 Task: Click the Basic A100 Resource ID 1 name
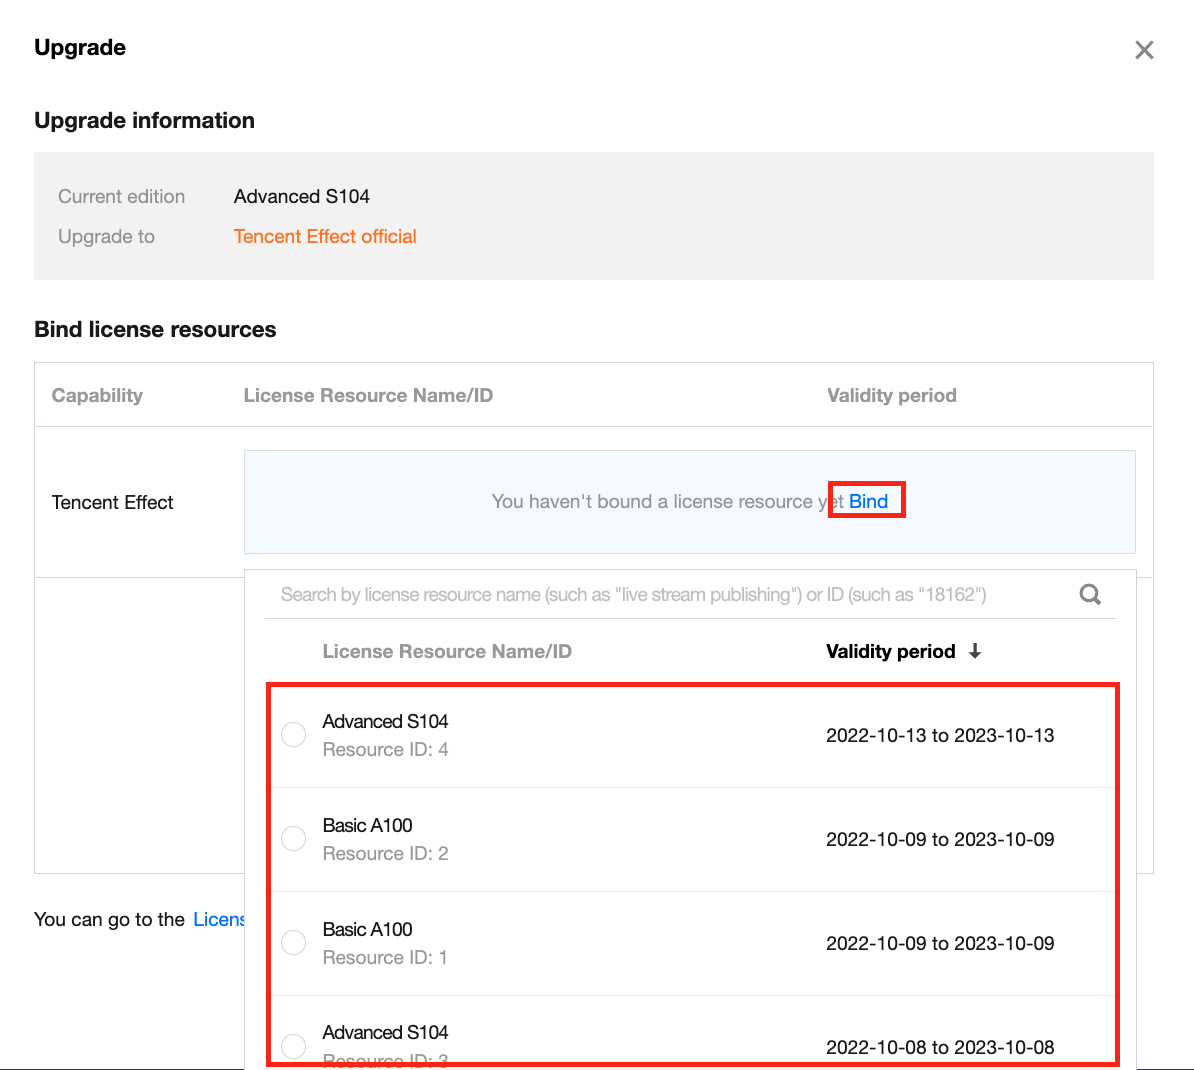click(x=367, y=929)
